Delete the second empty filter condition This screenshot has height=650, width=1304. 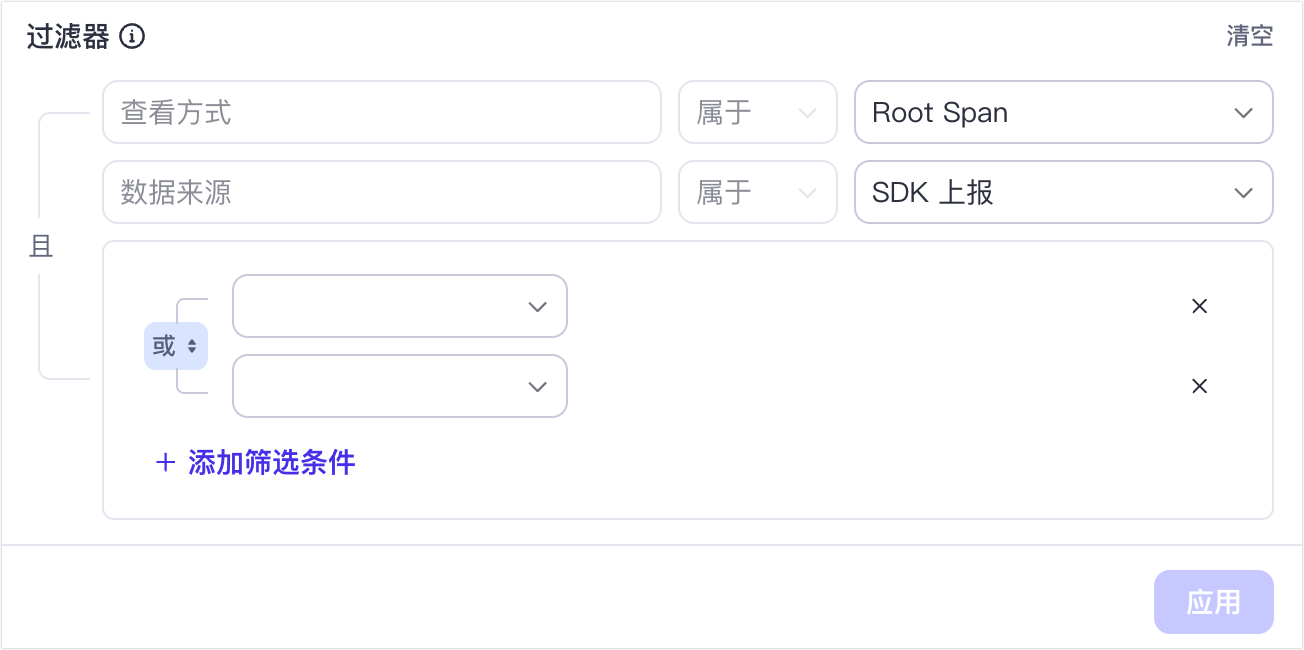click(x=1199, y=386)
